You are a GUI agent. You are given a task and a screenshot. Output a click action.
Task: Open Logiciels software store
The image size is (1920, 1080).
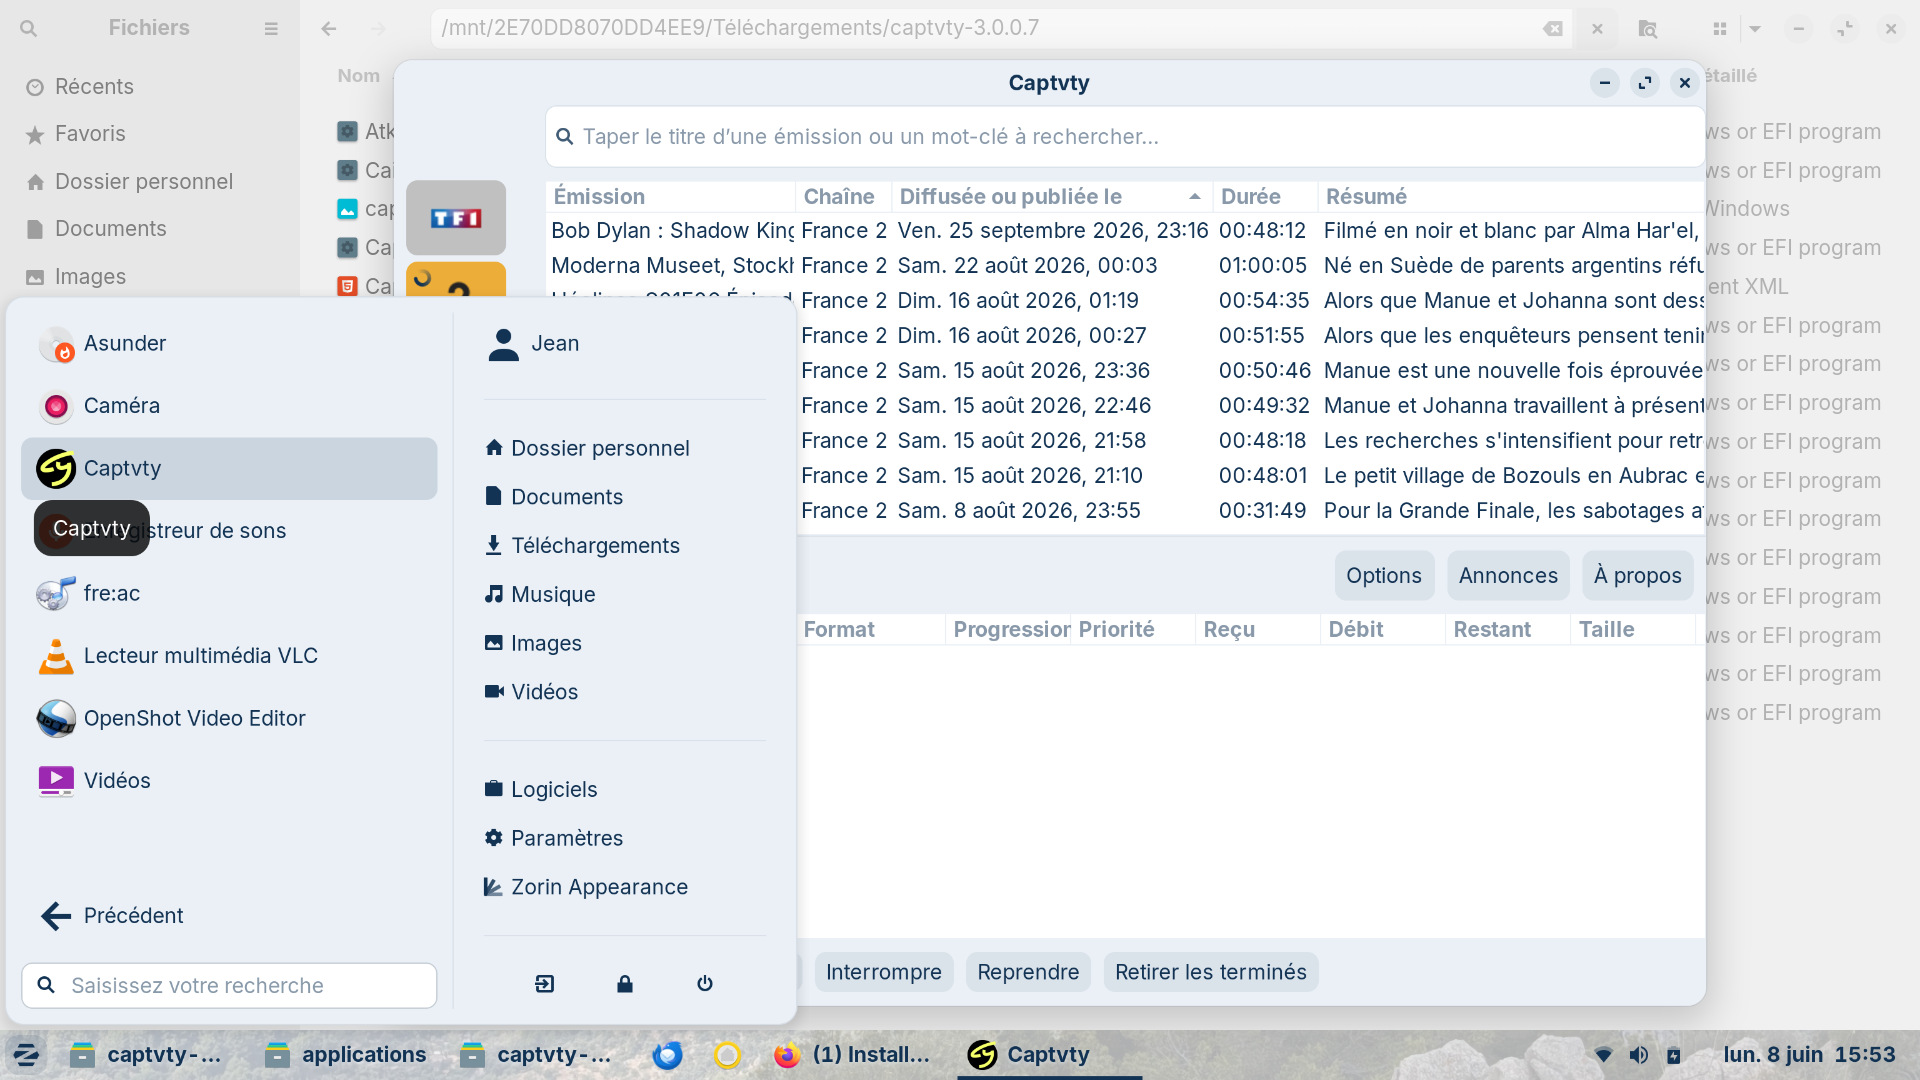[x=625, y=789]
